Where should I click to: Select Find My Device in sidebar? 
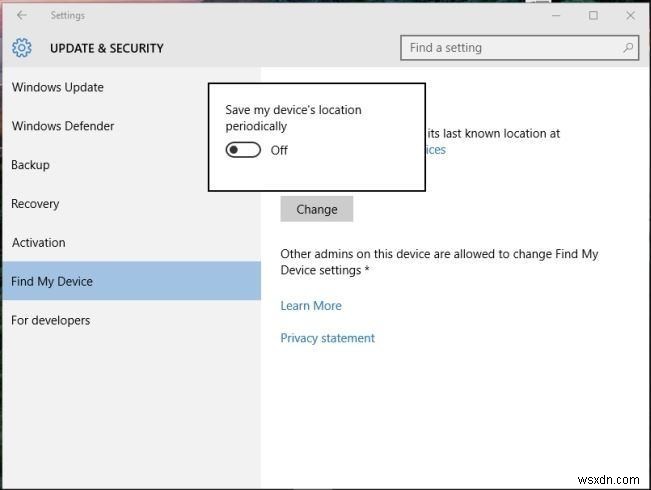pyautogui.click(x=52, y=282)
